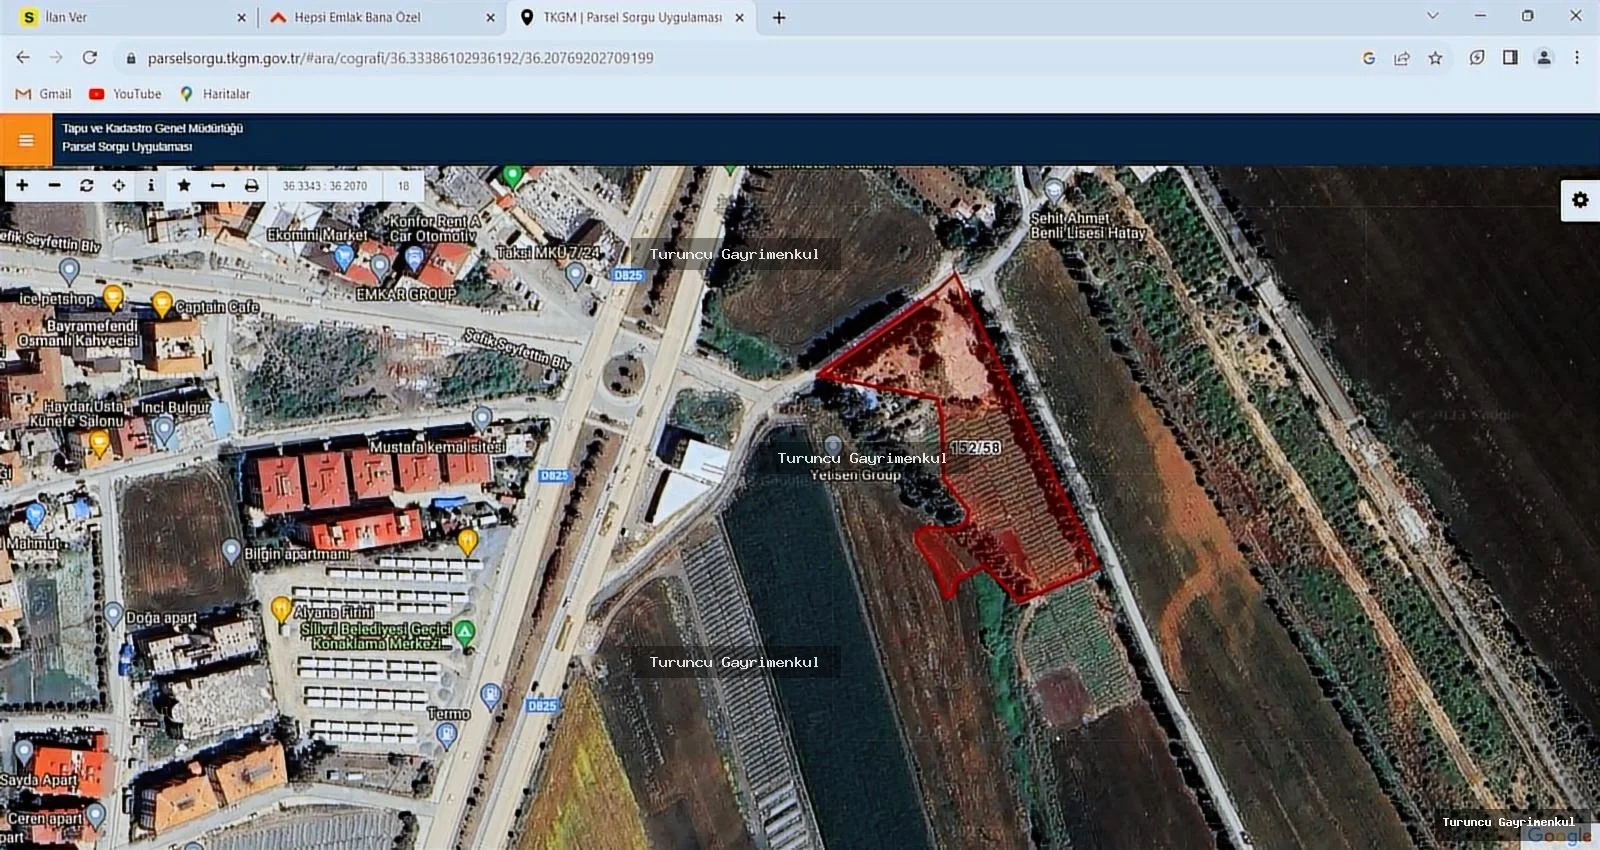The height and width of the screenshot is (850, 1600).
Task: Click the star favorites tool on map
Action: pos(184,185)
